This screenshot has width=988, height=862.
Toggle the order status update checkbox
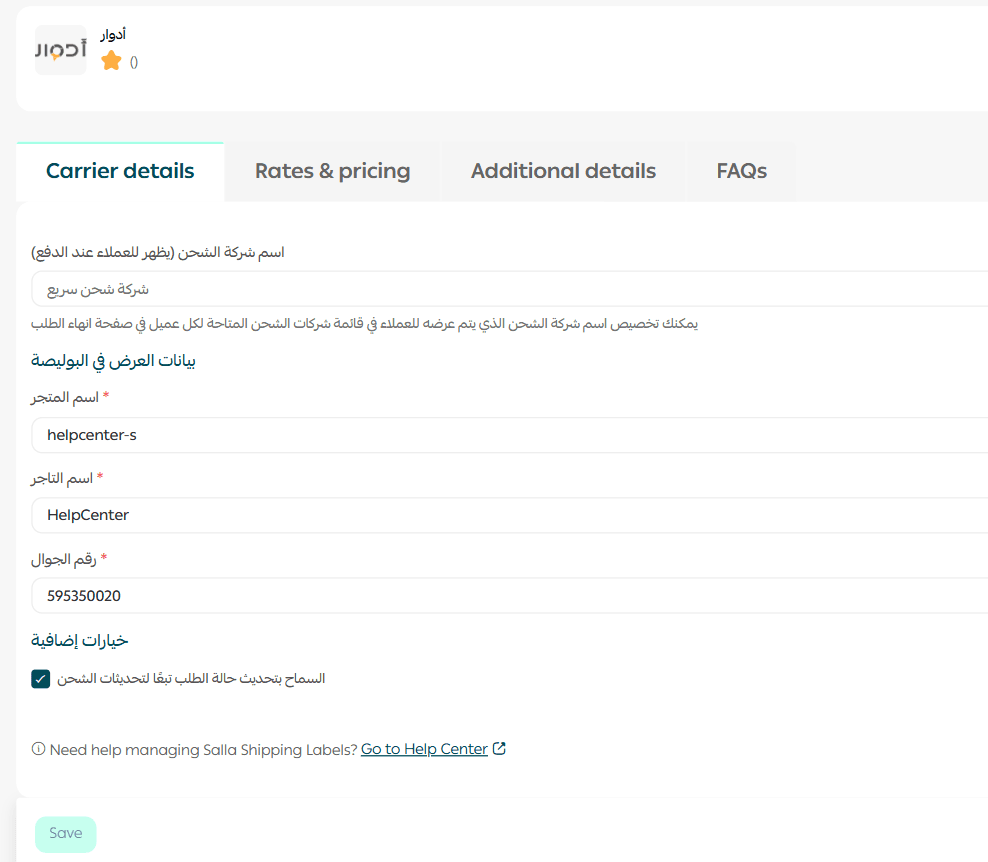tap(41, 679)
